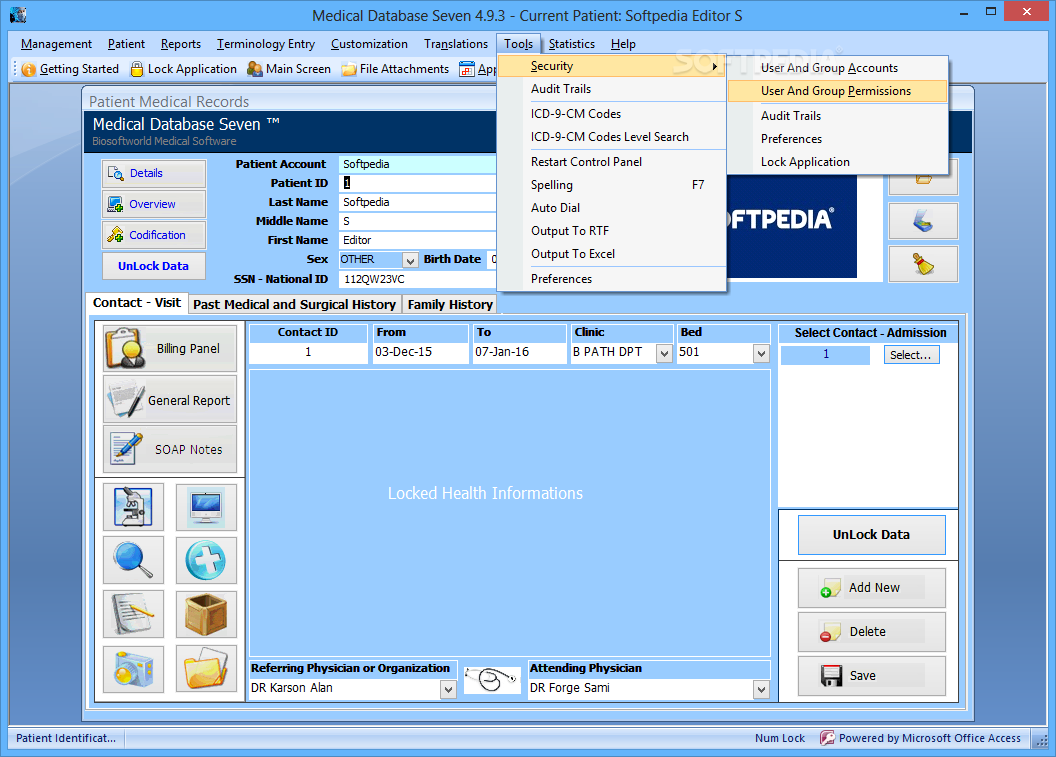Click the Last Name field
This screenshot has width=1056, height=757.
pyautogui.click(x=418, y=202)
